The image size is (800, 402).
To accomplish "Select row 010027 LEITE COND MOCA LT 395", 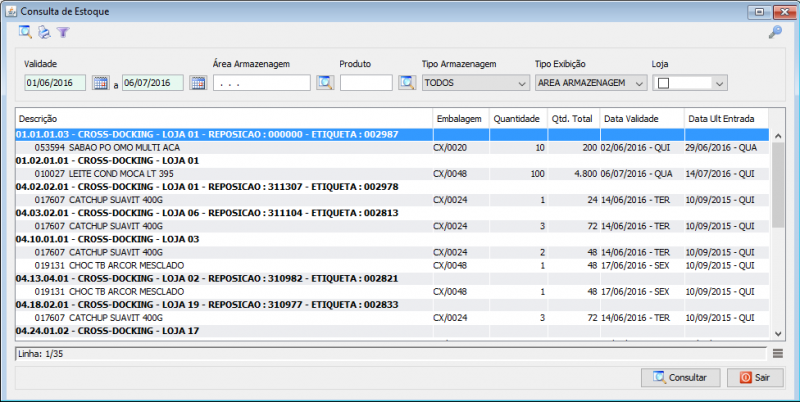I will [x=392, y=174].
